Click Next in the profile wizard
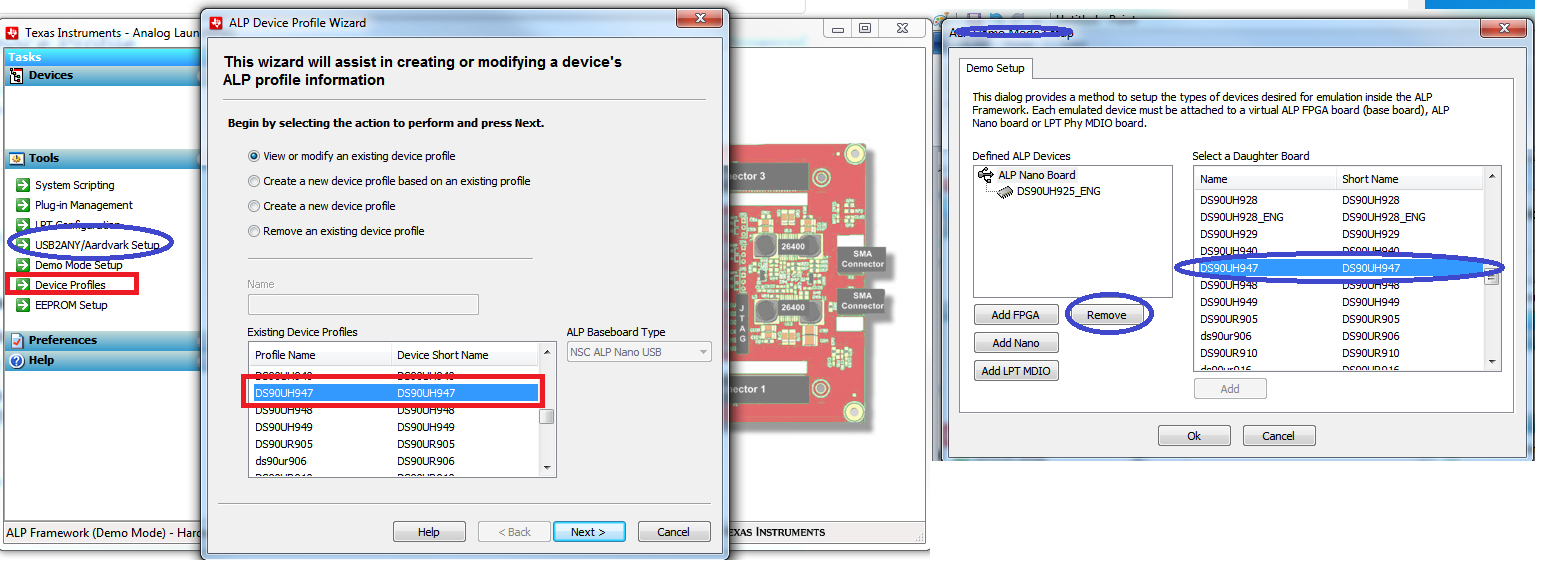Screen dimensions: 1544x570 point(589,532)
